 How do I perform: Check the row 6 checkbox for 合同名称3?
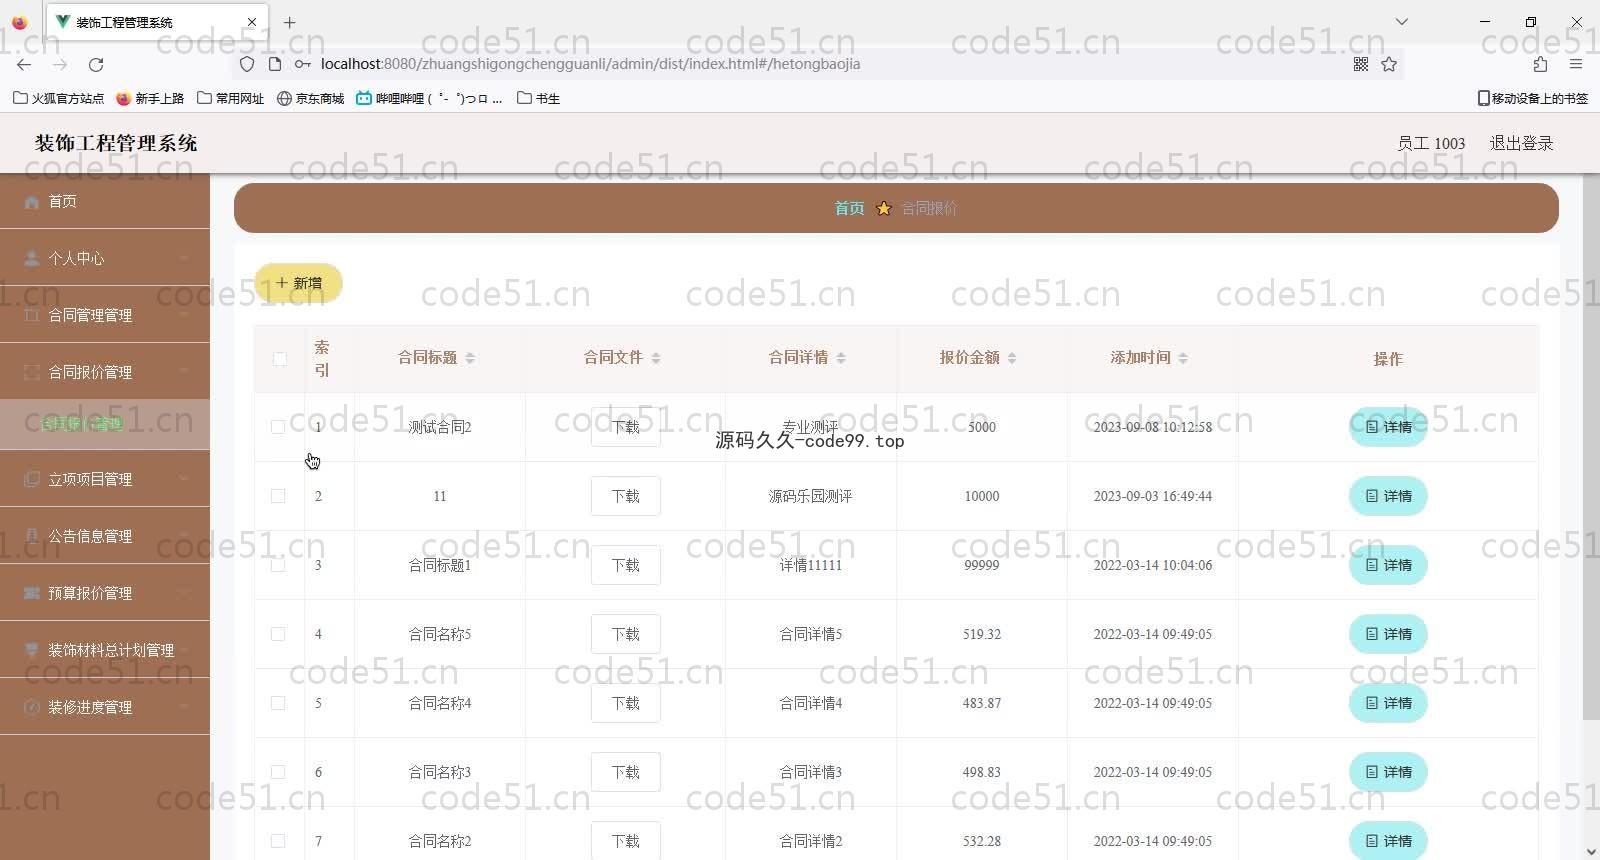(x=278, y=772)
